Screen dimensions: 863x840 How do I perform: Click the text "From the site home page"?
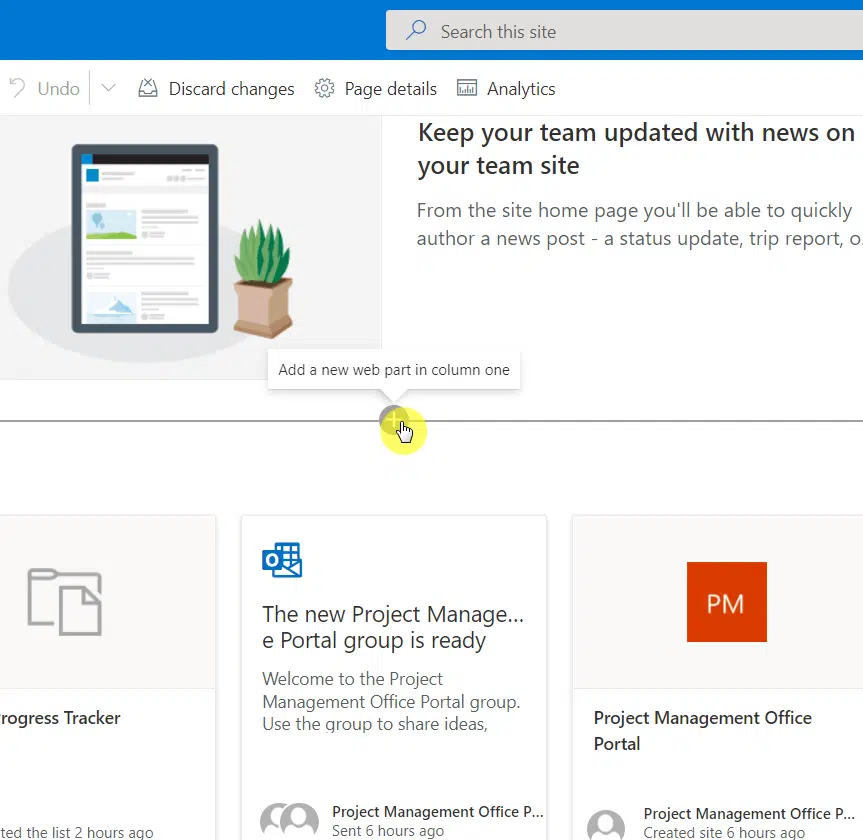click(x=638, y=224)
